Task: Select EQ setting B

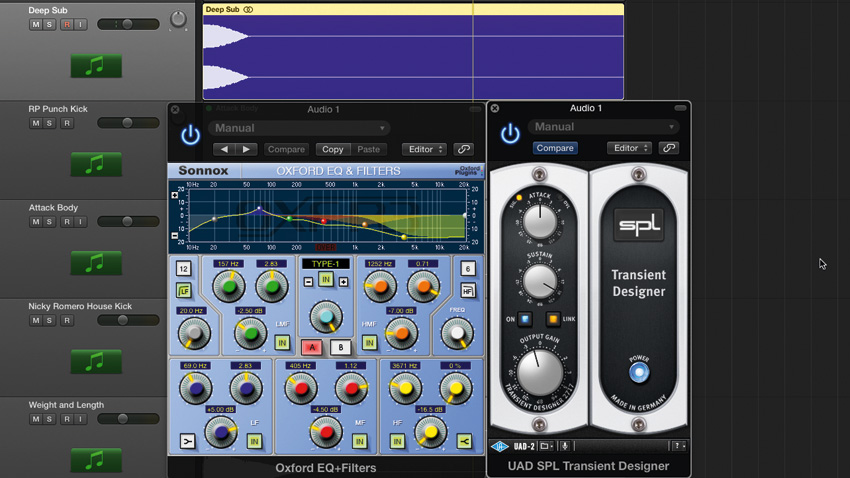Action: click(x=340, y=347)
